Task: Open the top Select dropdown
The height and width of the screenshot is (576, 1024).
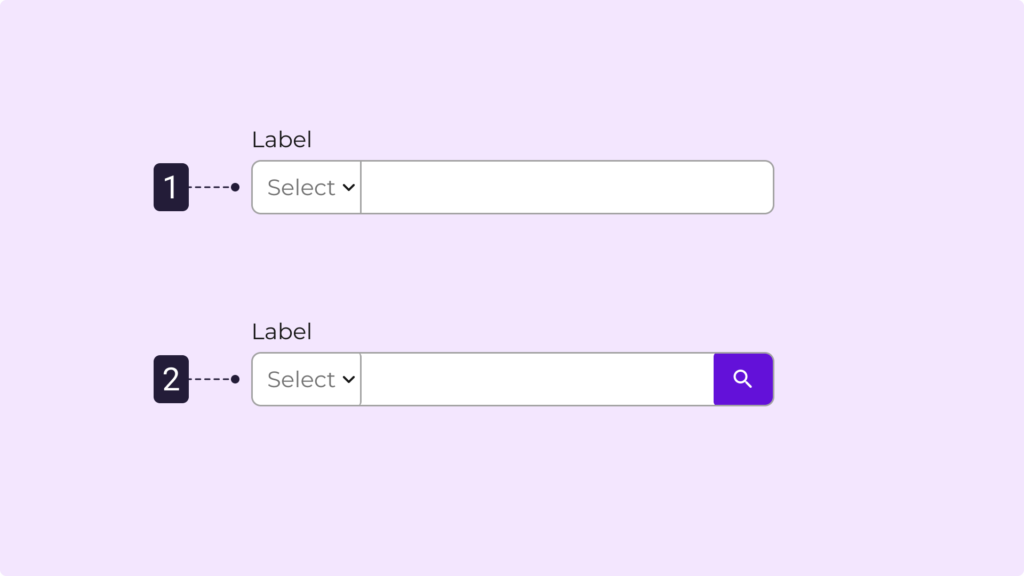Action: [x=307, y=187]
